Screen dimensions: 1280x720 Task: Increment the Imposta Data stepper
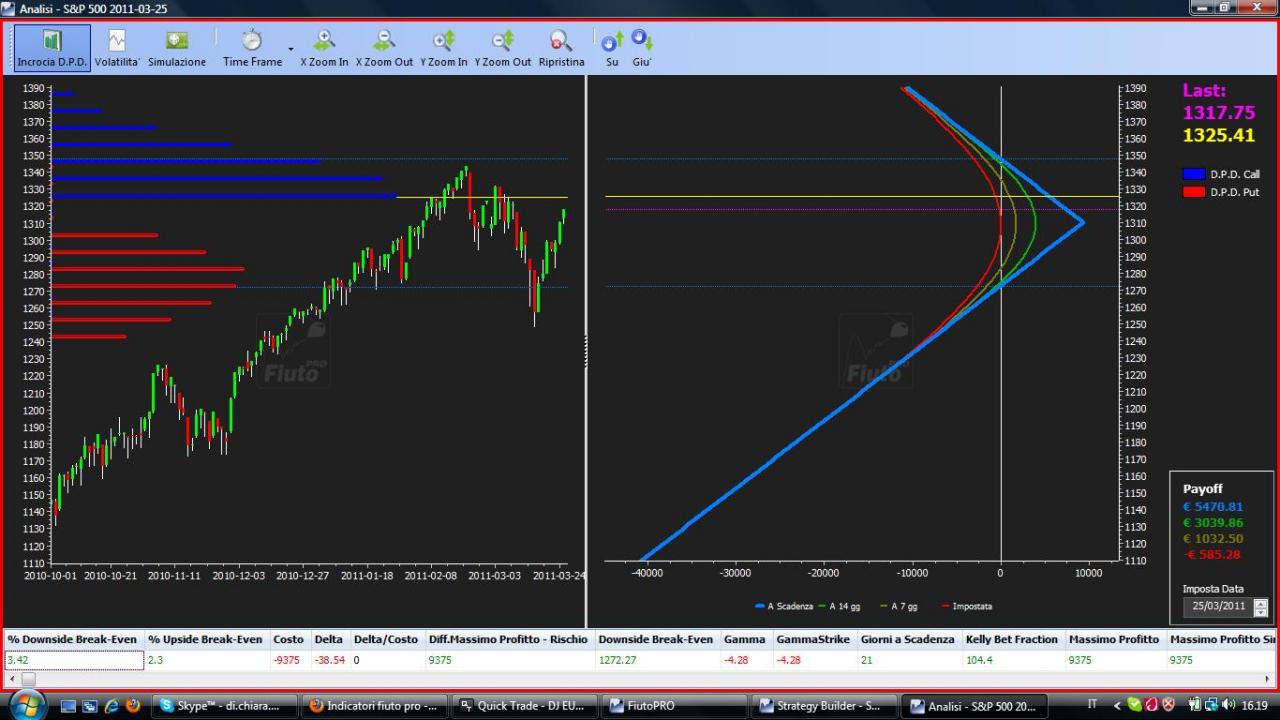click(1260, 602)
